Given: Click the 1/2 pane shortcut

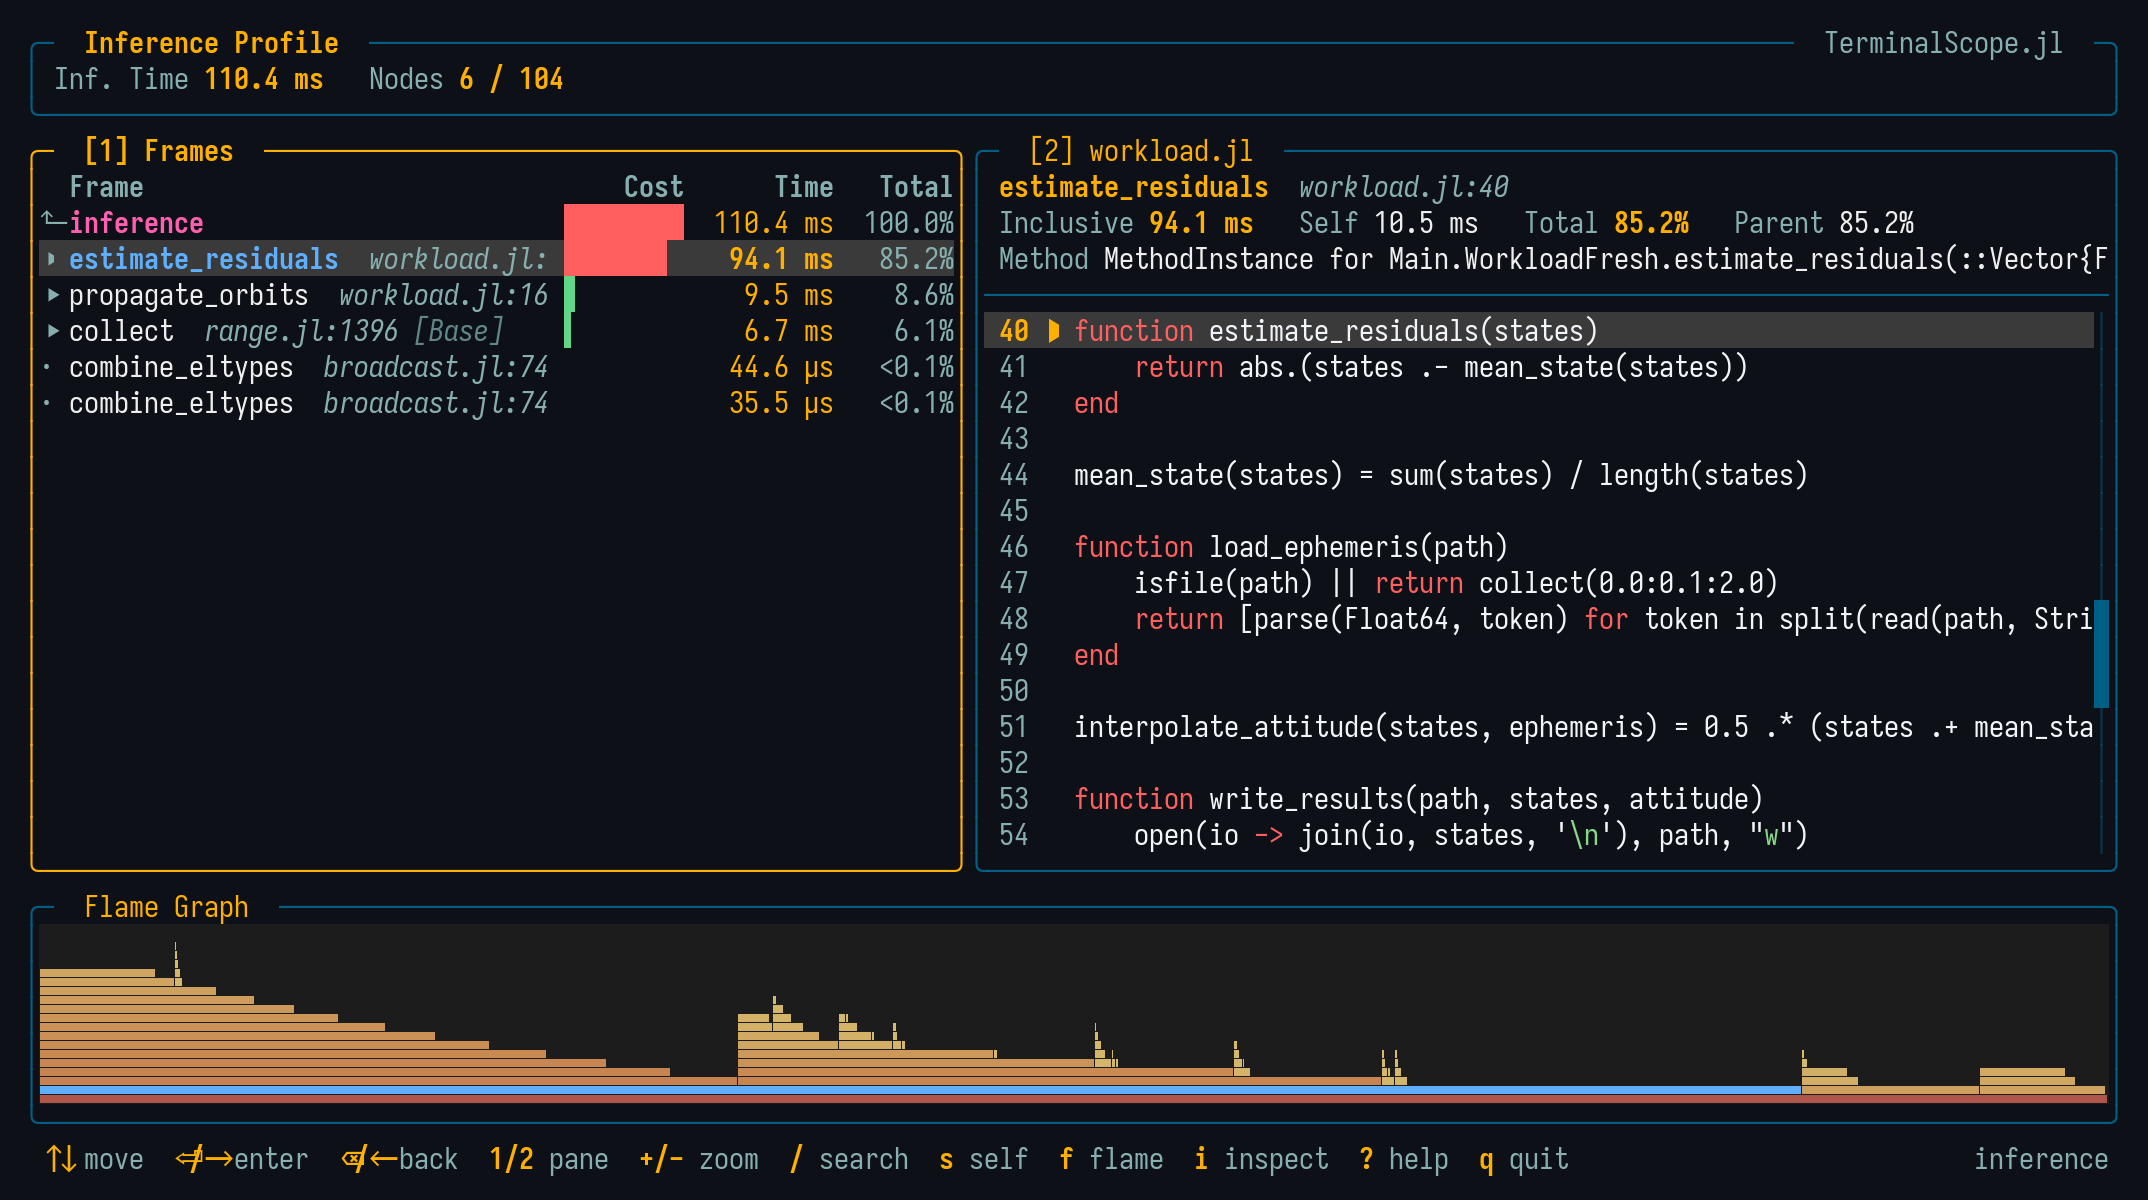Looking at the screenshot, I should pos(549,1159).
